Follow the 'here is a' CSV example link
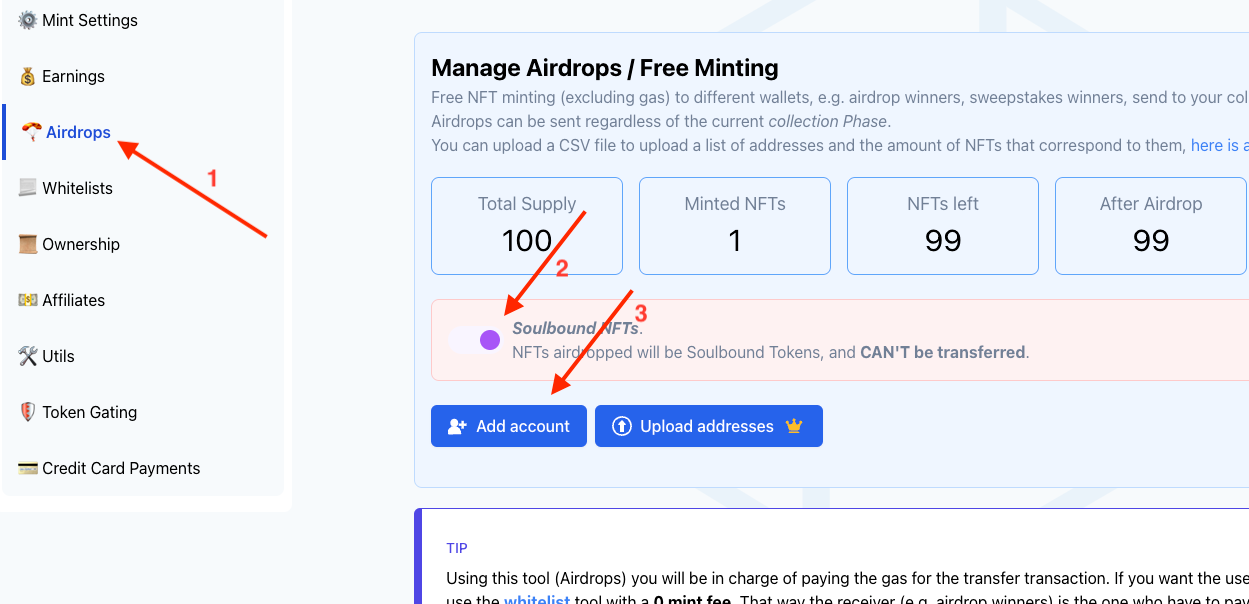This screenshot has width=1249, height=604. coord(1219,145)
